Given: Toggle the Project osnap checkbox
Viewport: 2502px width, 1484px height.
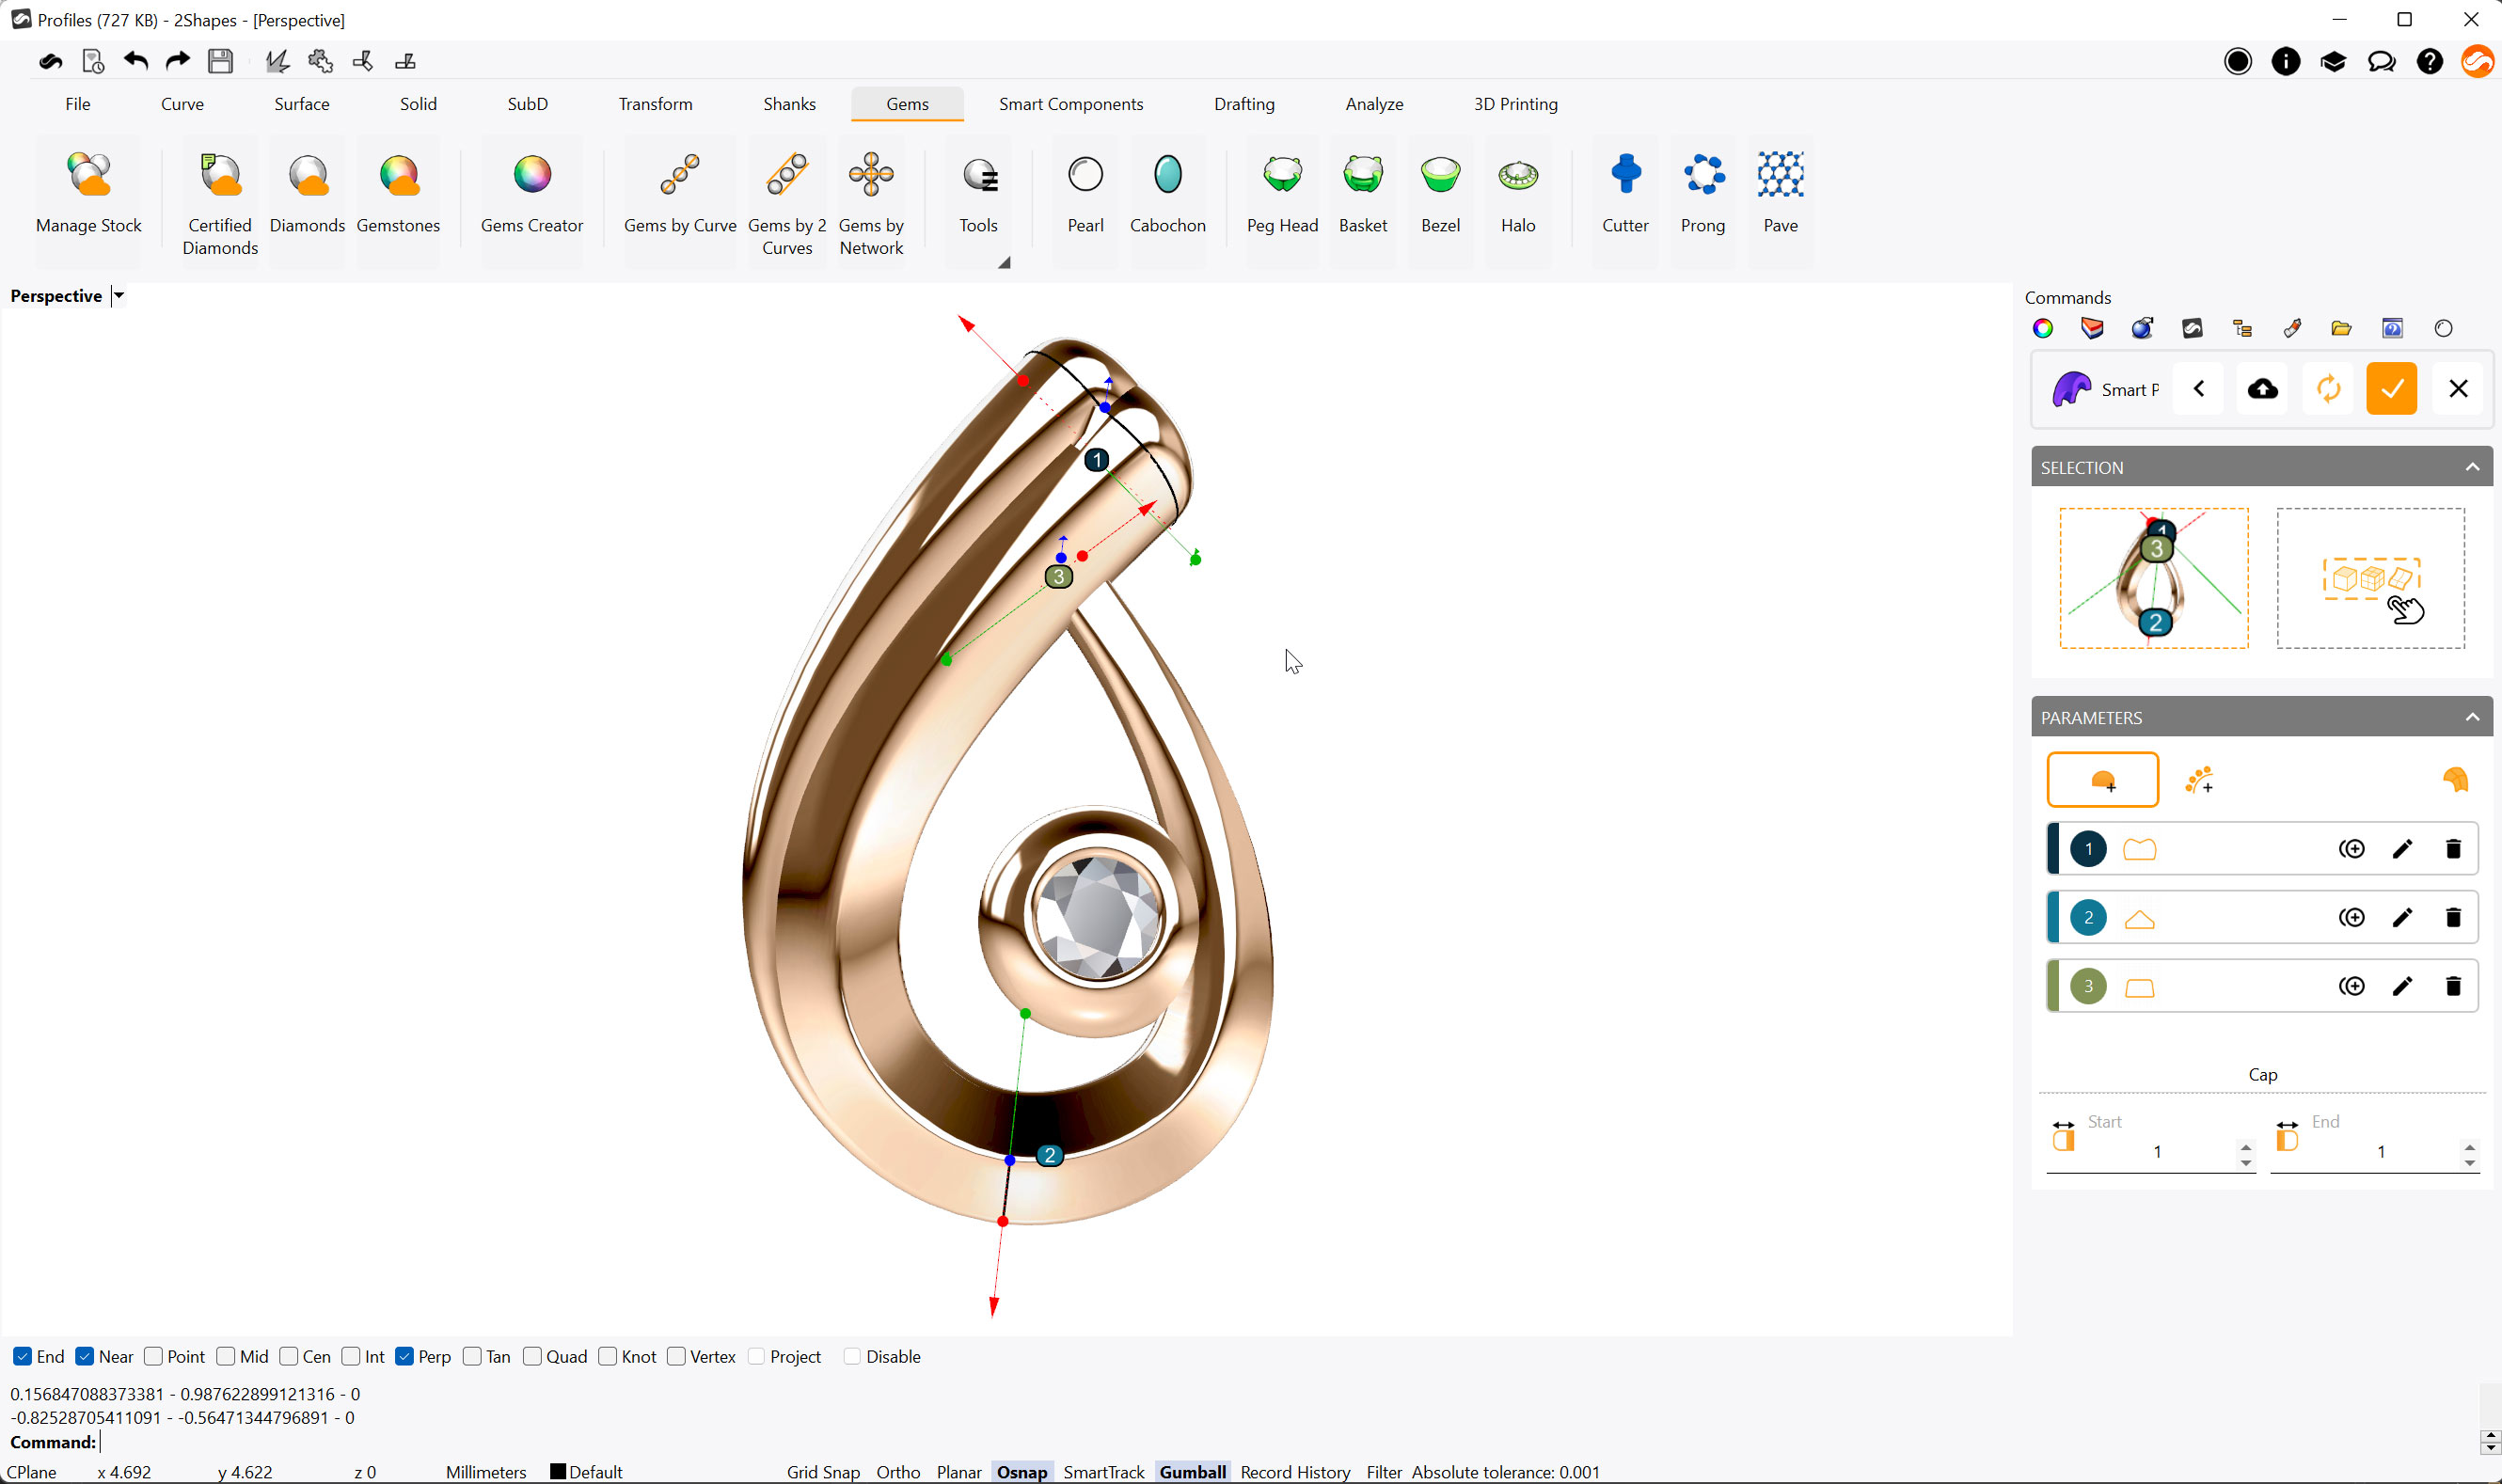Looking at the screenshot, I should pos(756,1357).
